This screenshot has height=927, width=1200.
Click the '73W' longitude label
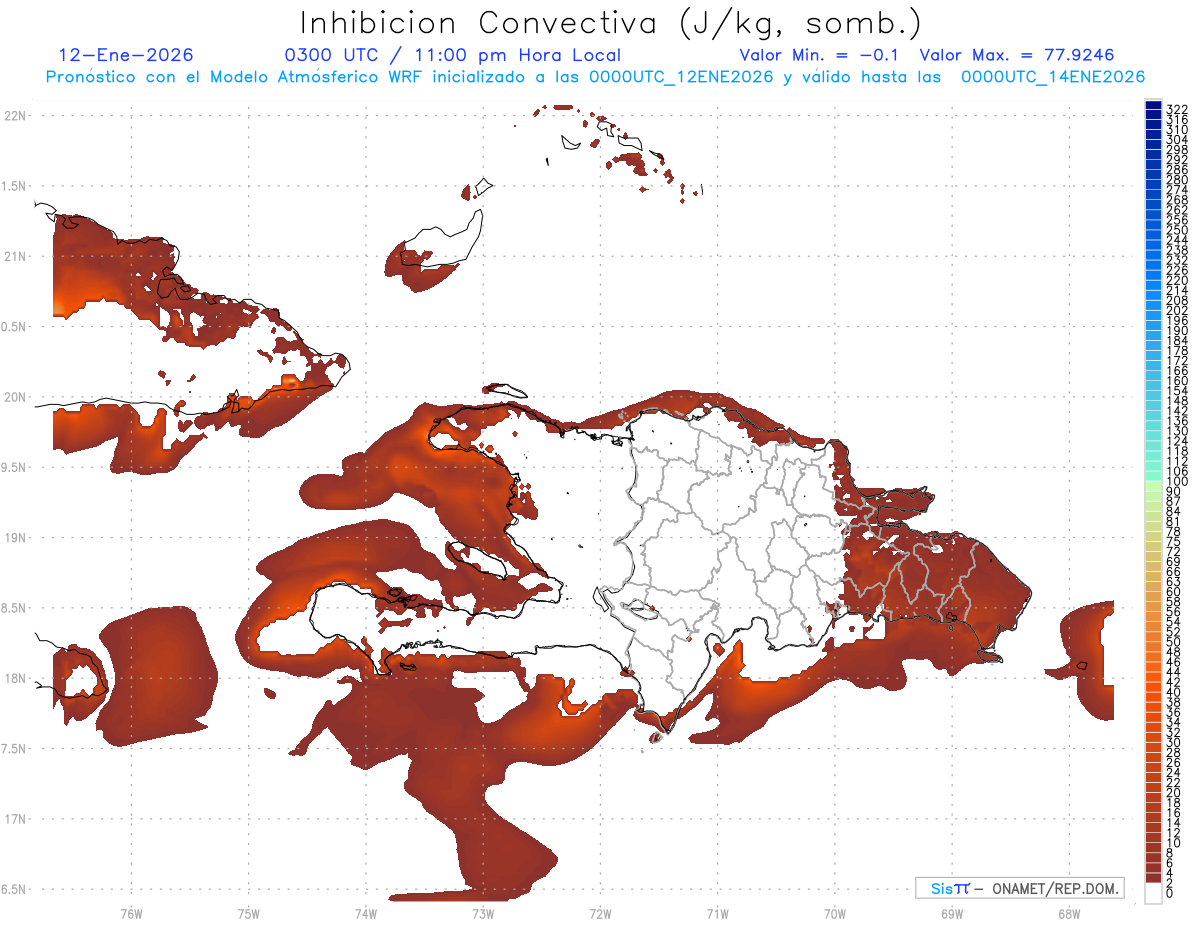click(483, 913)
